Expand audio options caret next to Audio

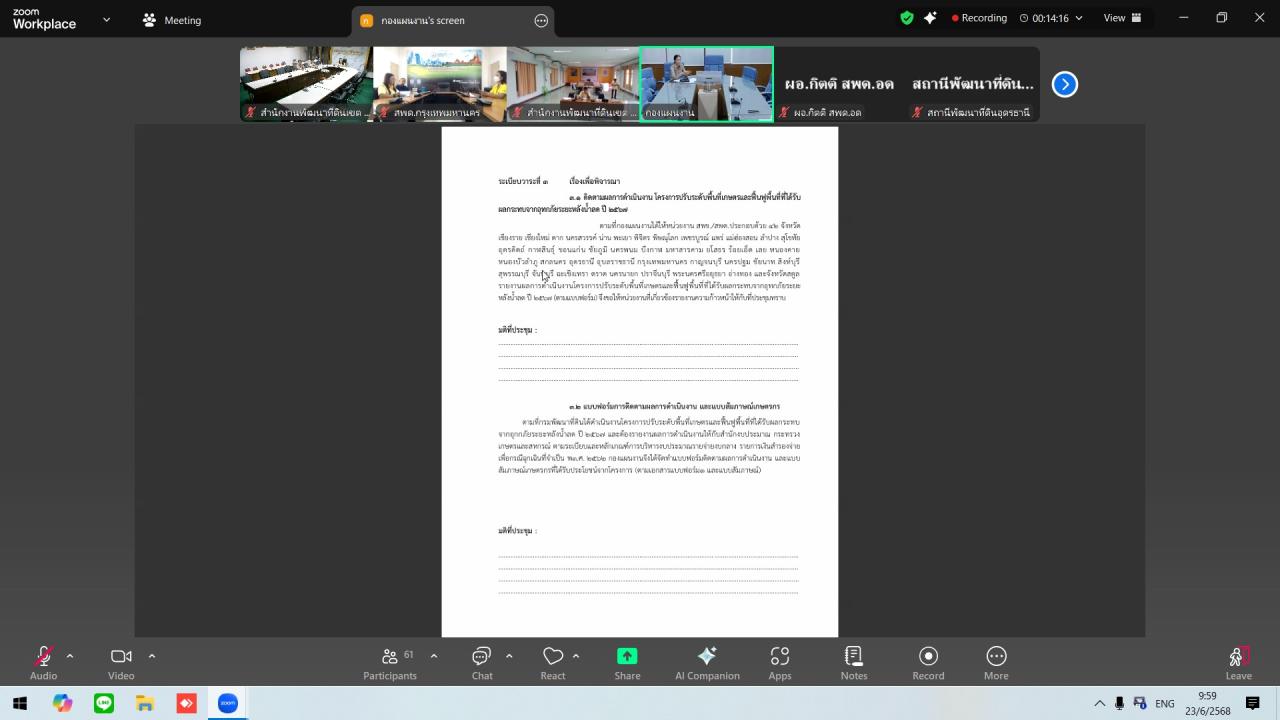pos(70,656)
